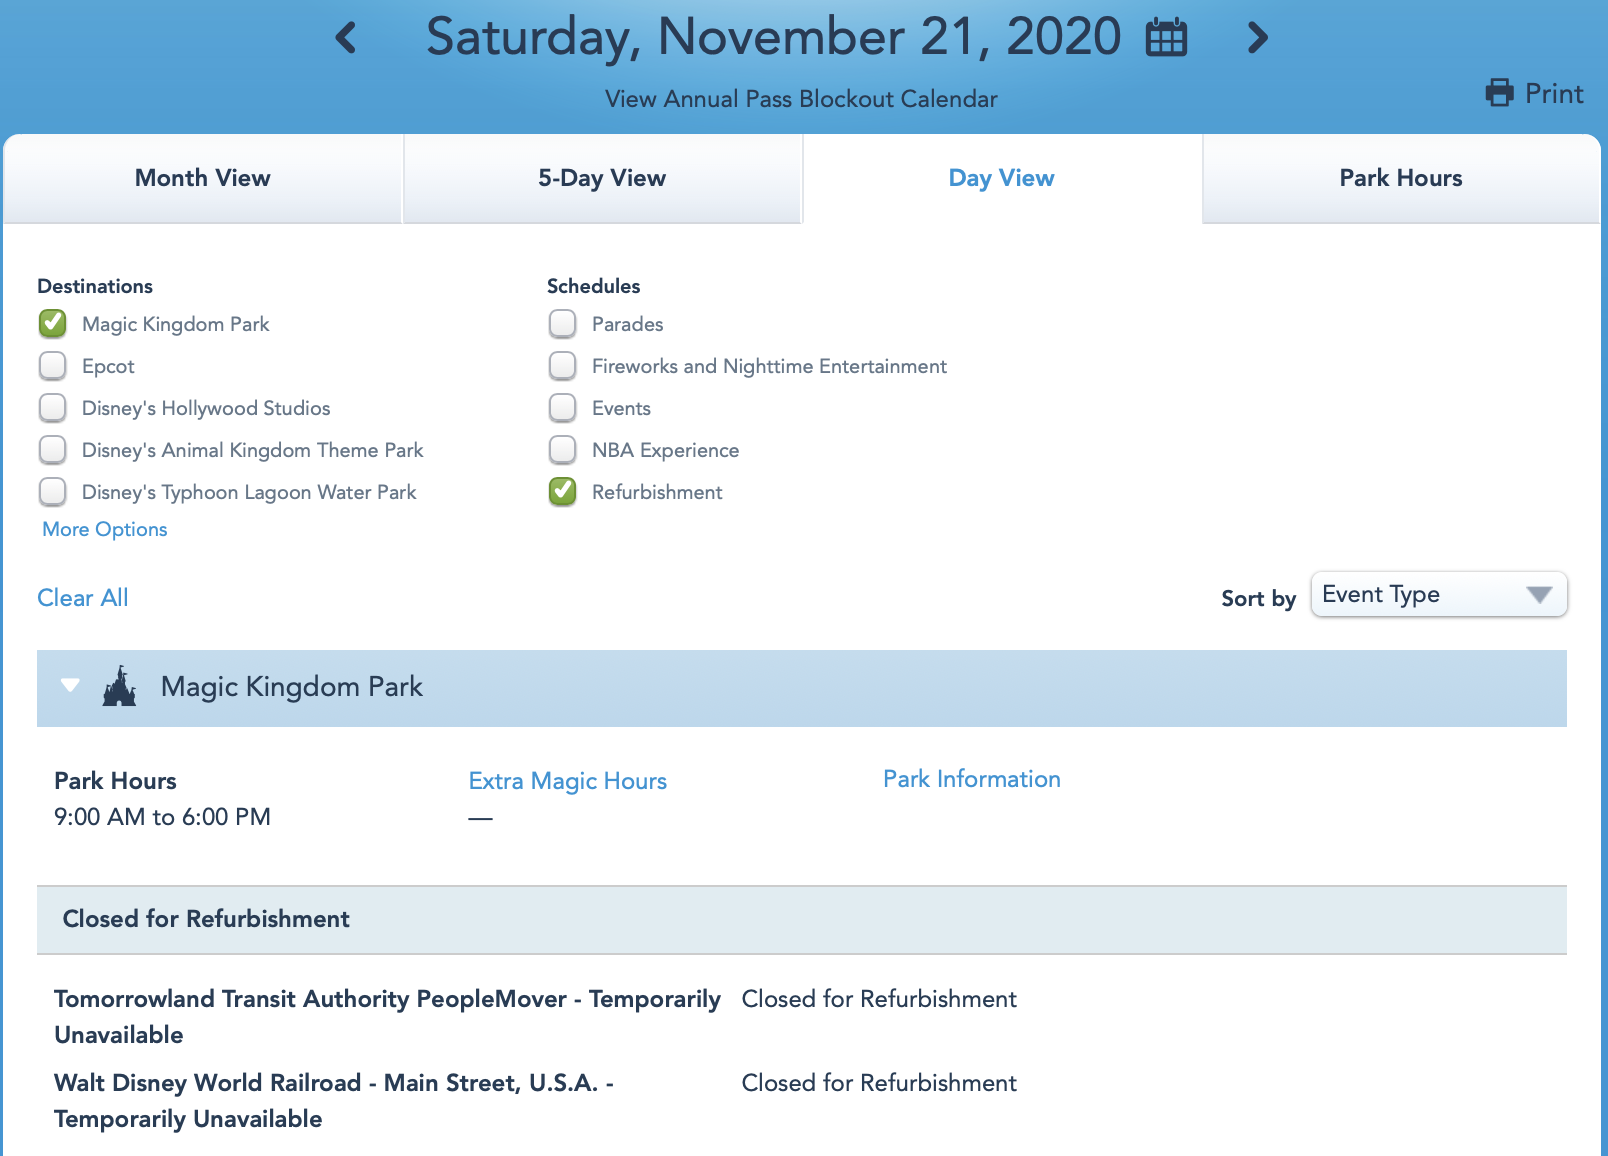Go to the previous day arrow

[x=346, y=38]
